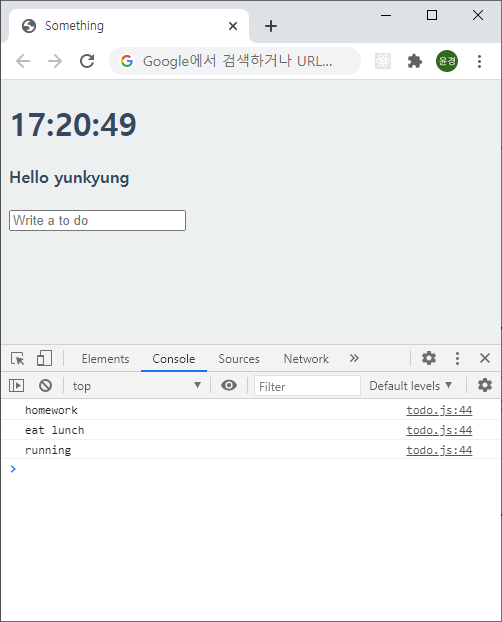The height and width of the screenshot is (622, 502).
Task: Click the running console message
Action: [48, 450]
